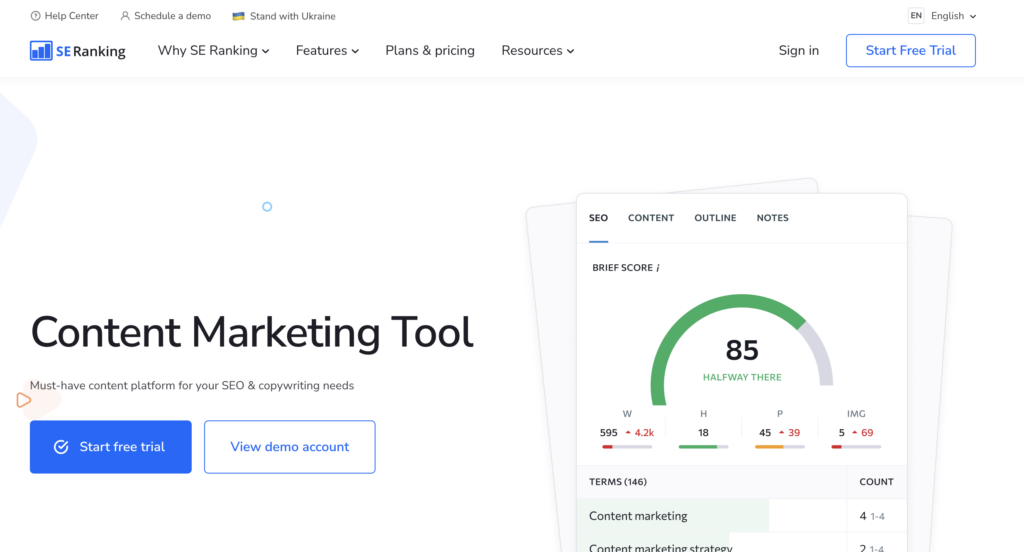Switch to the CONTENT tab
The width and height of the screenshot is (1024, 552).
(x=650, y=218)
